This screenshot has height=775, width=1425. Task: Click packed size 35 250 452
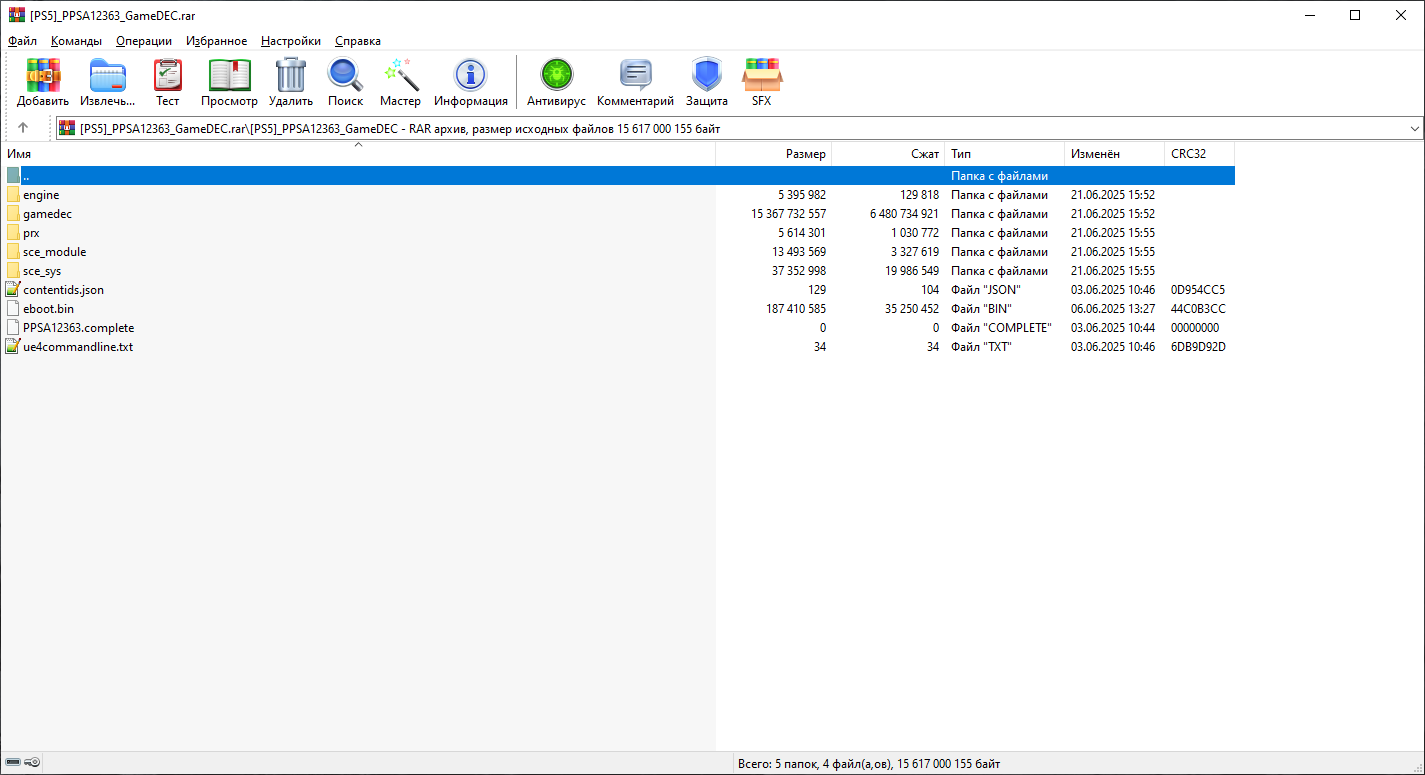(x=911, y=309)
